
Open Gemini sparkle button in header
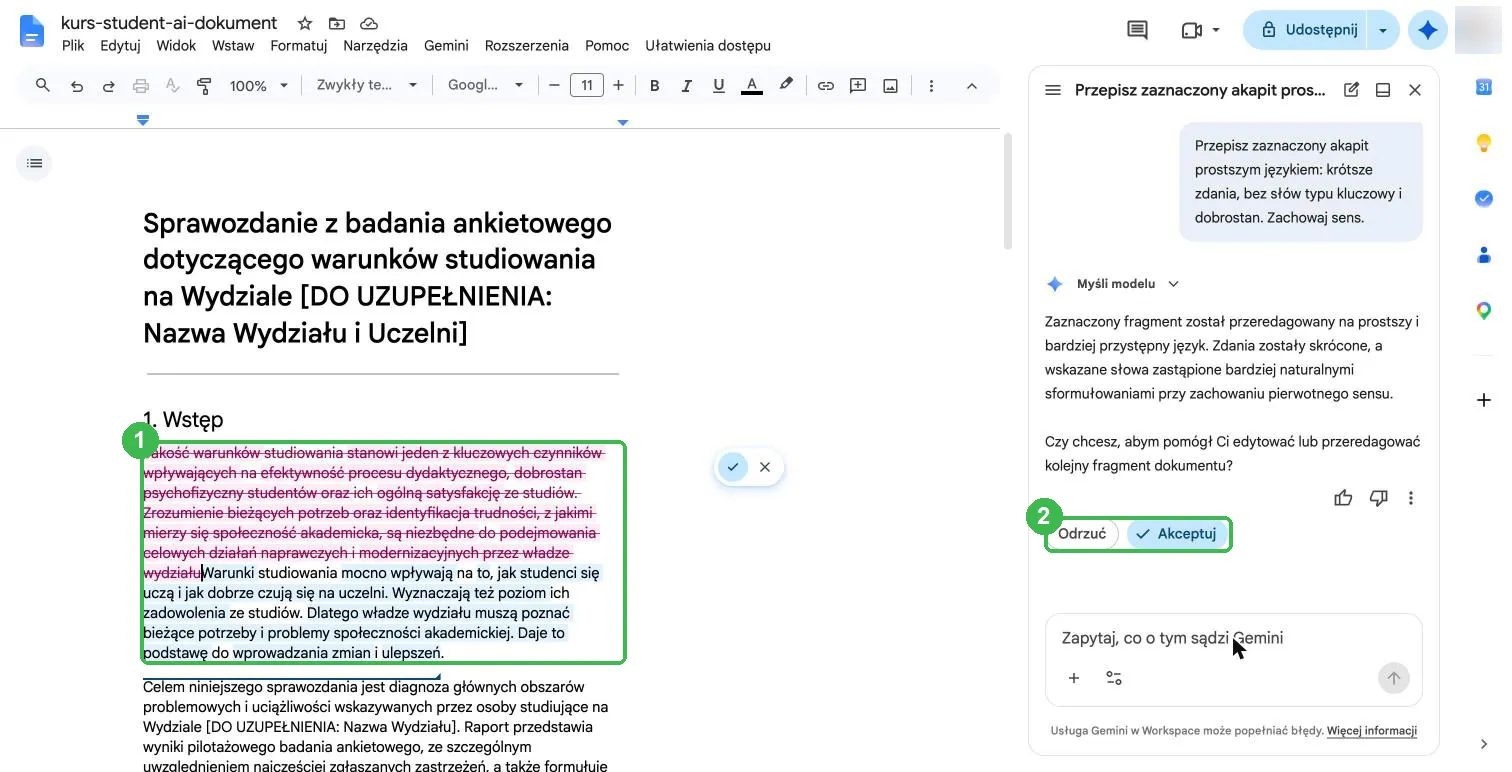1428,30
